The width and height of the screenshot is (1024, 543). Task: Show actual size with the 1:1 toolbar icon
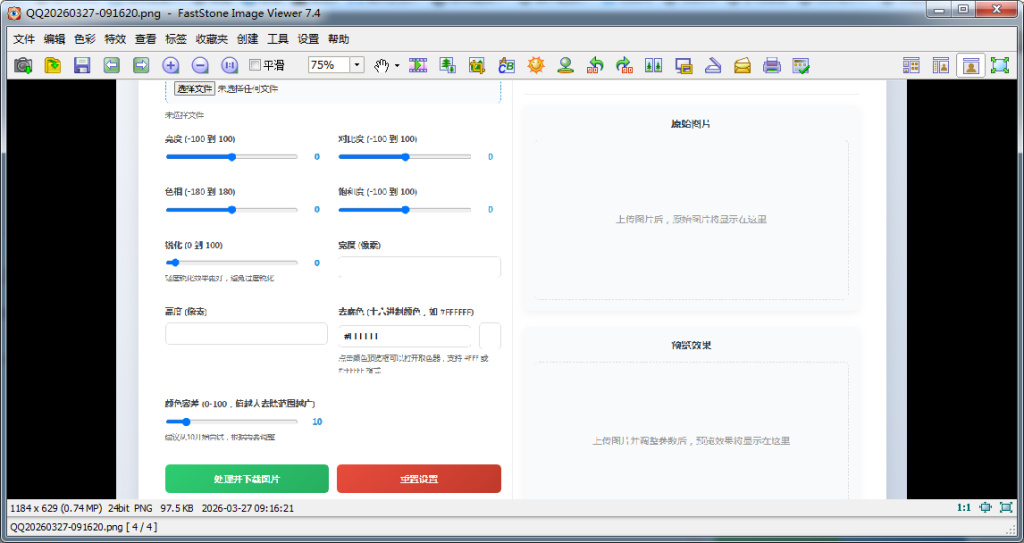(230, 65)
